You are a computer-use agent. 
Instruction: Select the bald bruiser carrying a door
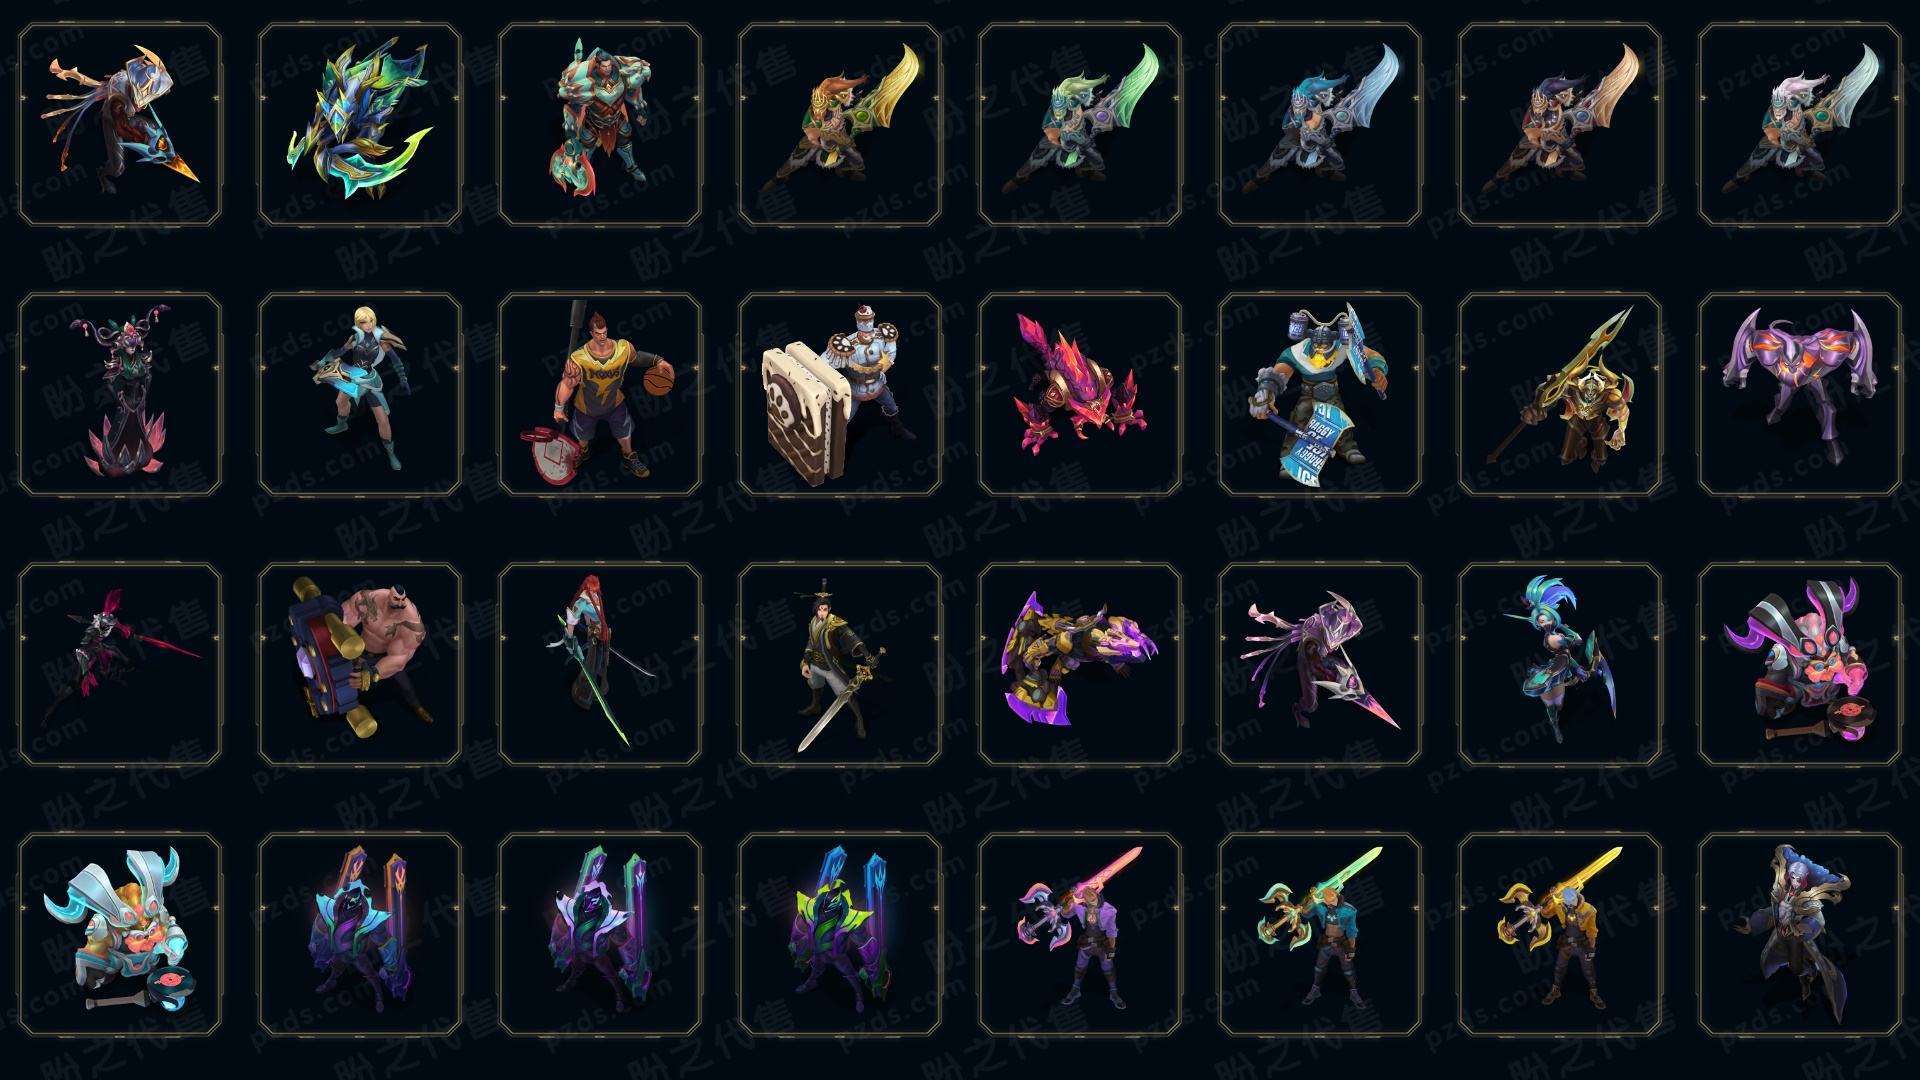point(360,664)
